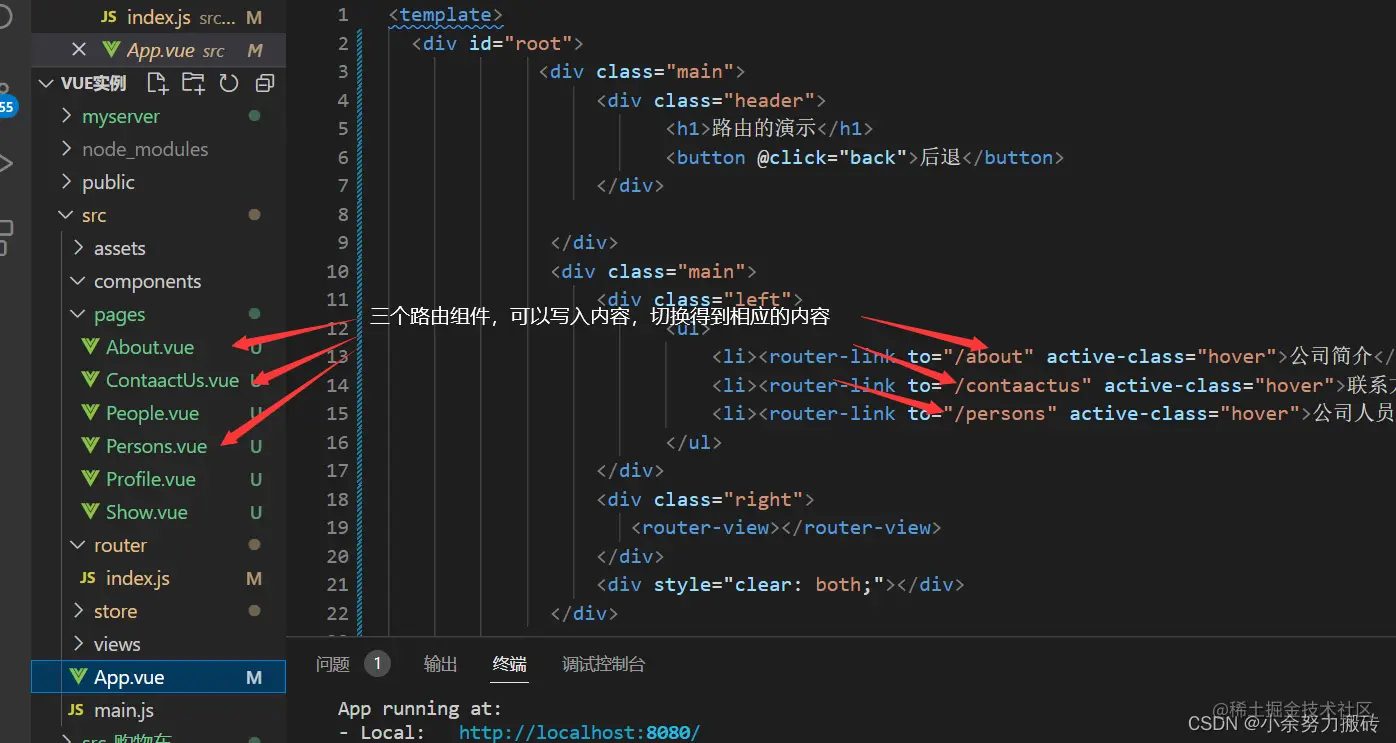Click id="root" attribute on line 2

520,43
